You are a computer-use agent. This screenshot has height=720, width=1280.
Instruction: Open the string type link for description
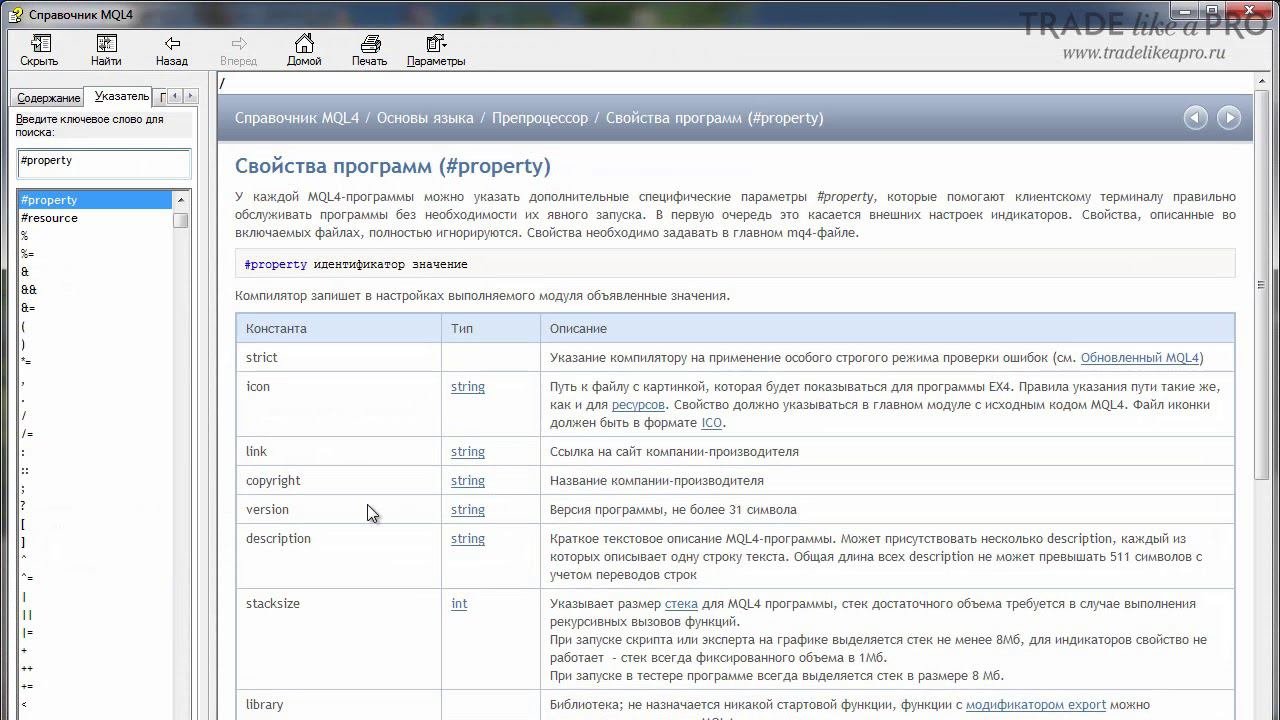tap(468, 539)
